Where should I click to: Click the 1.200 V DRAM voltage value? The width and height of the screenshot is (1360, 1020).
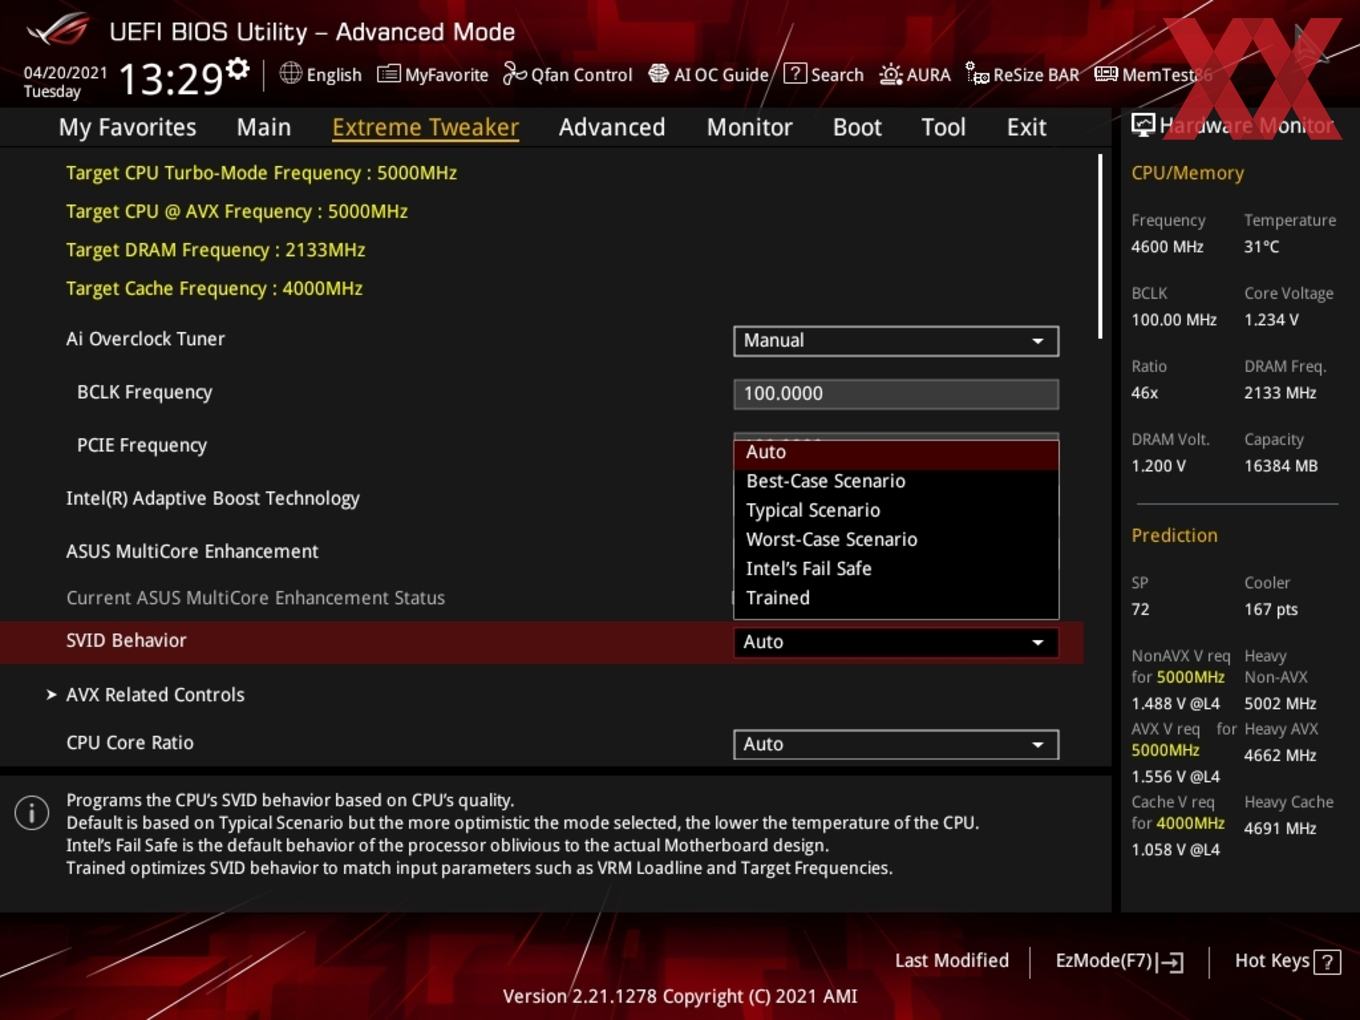click(x=1158, y=465)
